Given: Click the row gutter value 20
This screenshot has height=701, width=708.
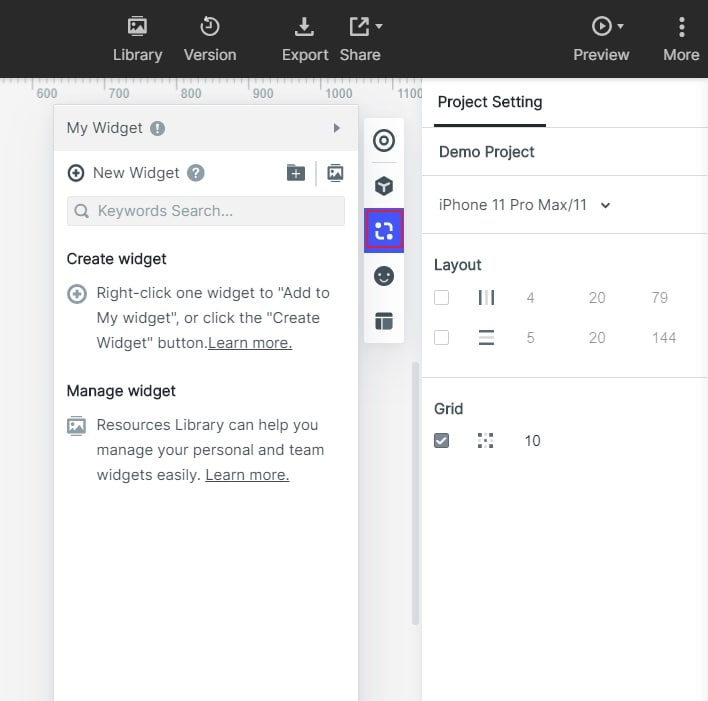Looking at the screenshot, I should click(x=596, y=337).
